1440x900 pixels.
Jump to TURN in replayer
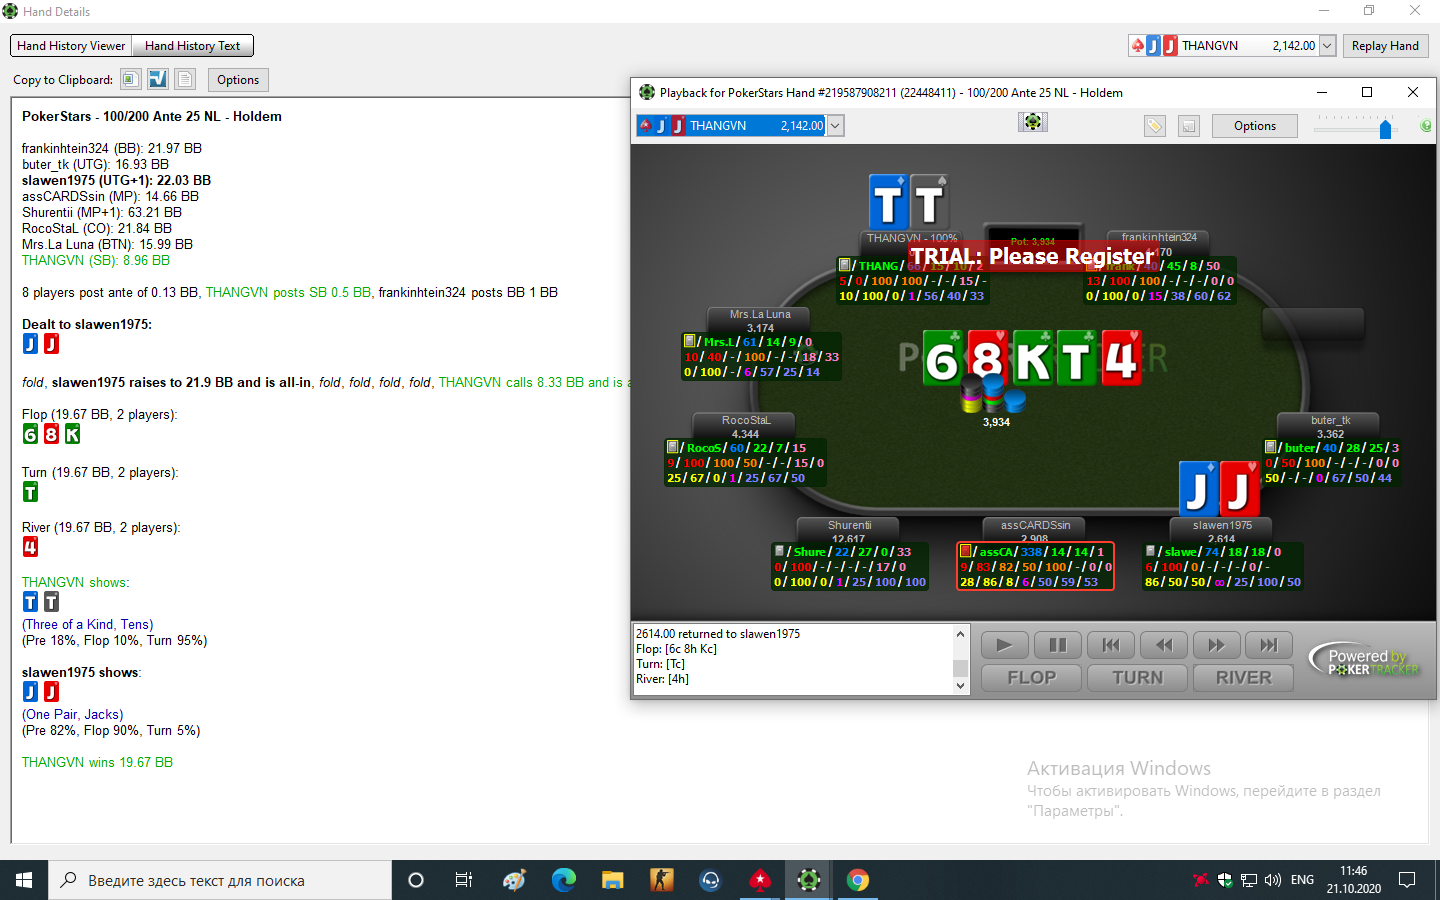[x=1138, y=678]
